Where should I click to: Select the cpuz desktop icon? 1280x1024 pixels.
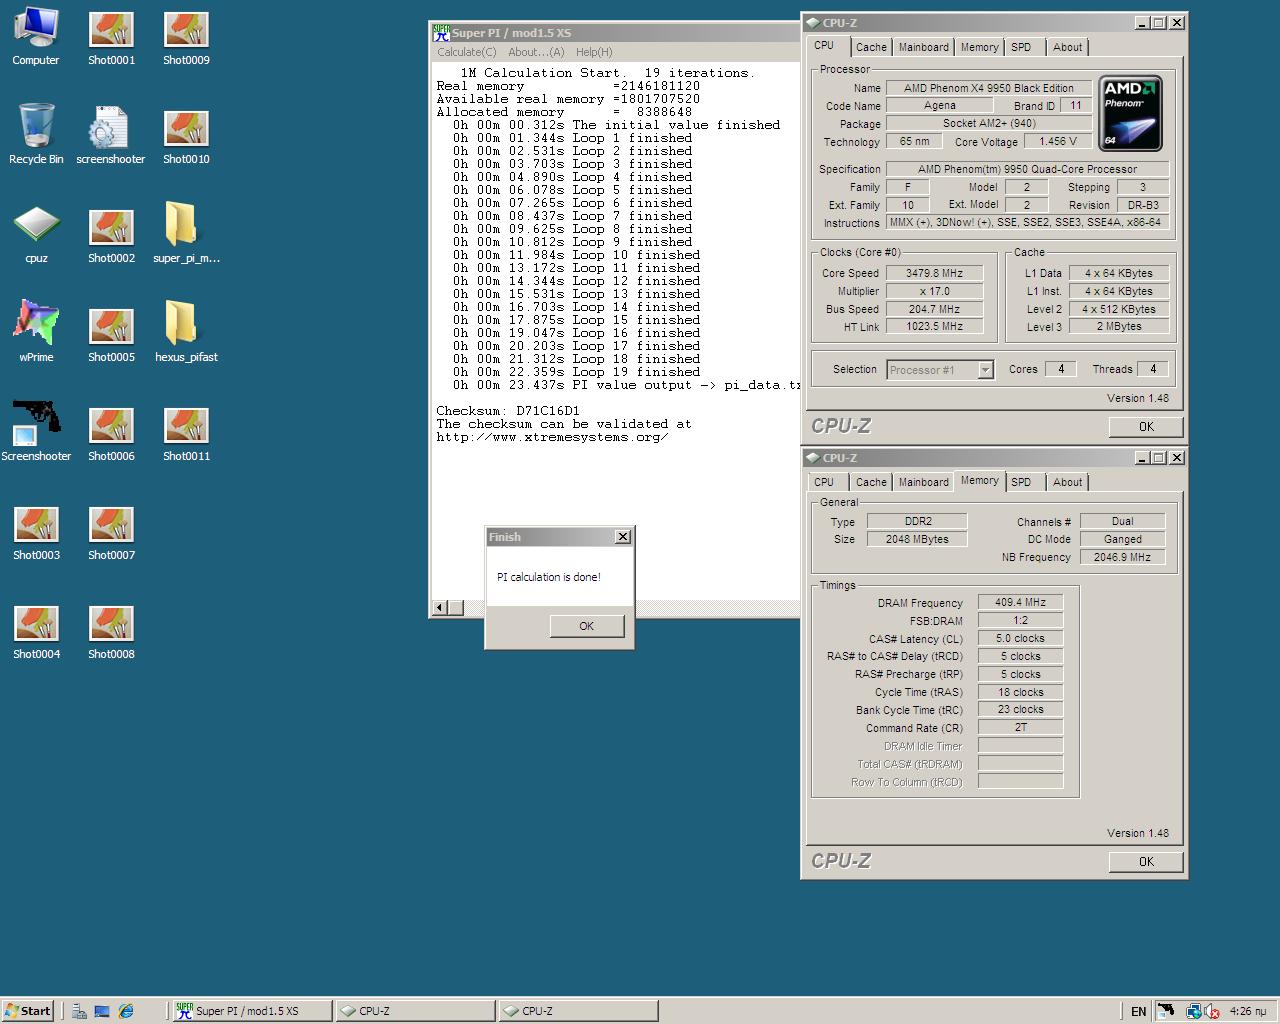36,235
